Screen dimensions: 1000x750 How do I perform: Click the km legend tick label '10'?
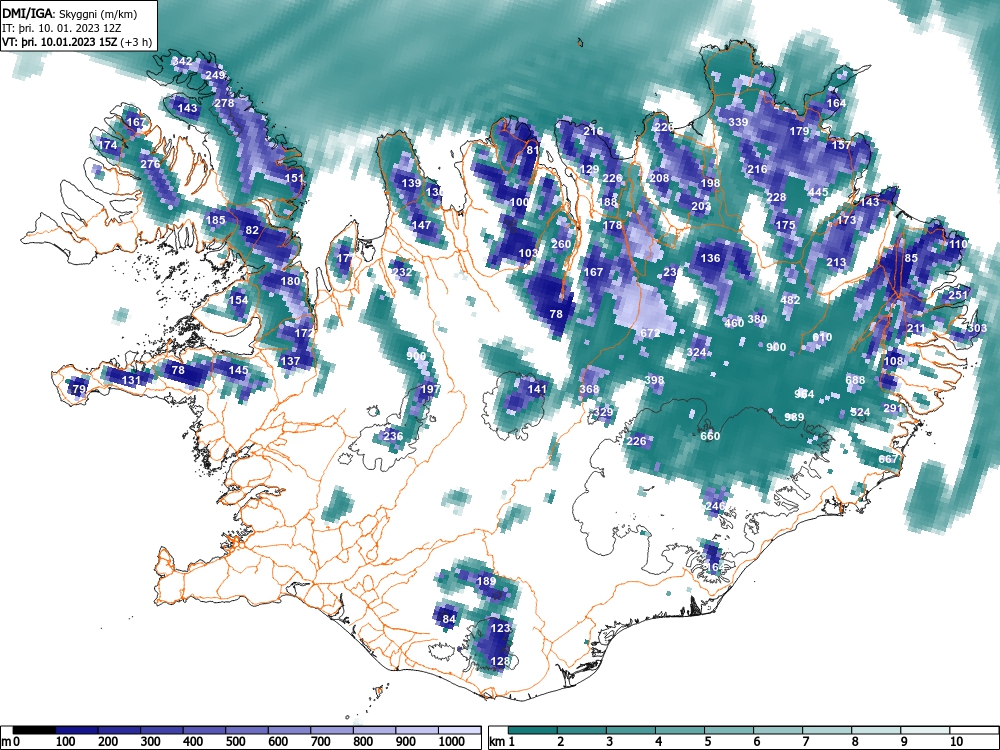coord(955,742)
